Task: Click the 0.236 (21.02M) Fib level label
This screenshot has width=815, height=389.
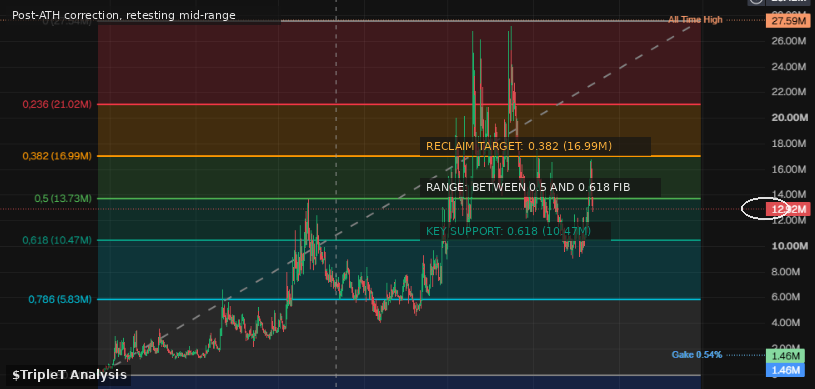Action: click(57, 105)
